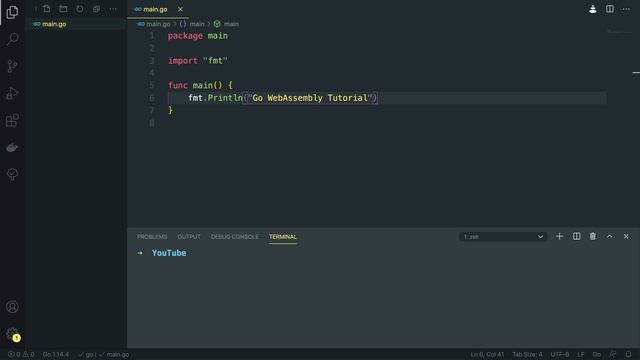640x360 pixels.
Task: Open the Accounts menu
Action: [x=12, y=307]
